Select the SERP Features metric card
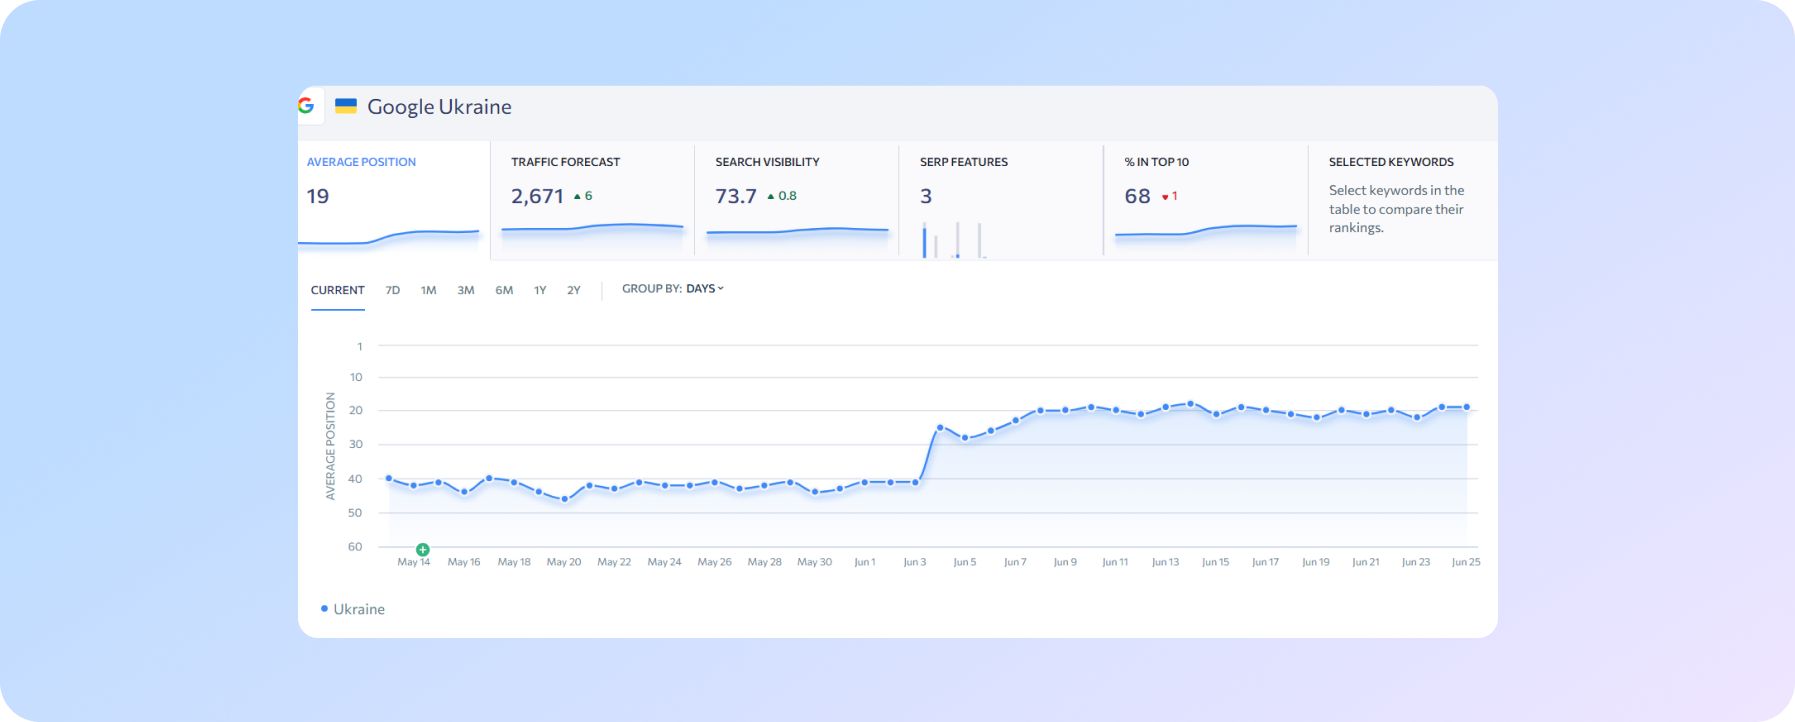 (x=1000, y=200)
